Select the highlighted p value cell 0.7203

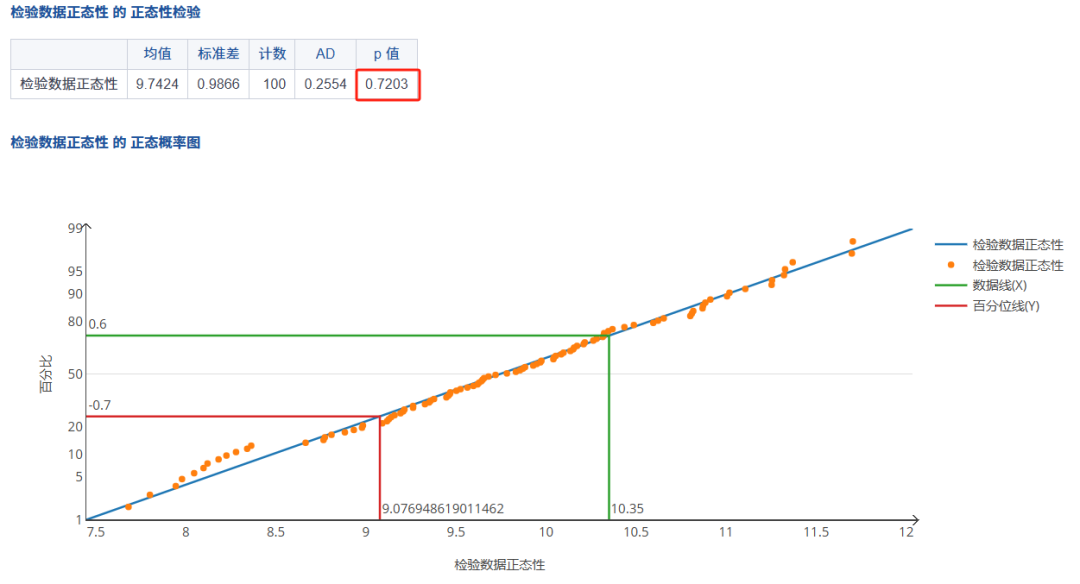tap(386, 84)
